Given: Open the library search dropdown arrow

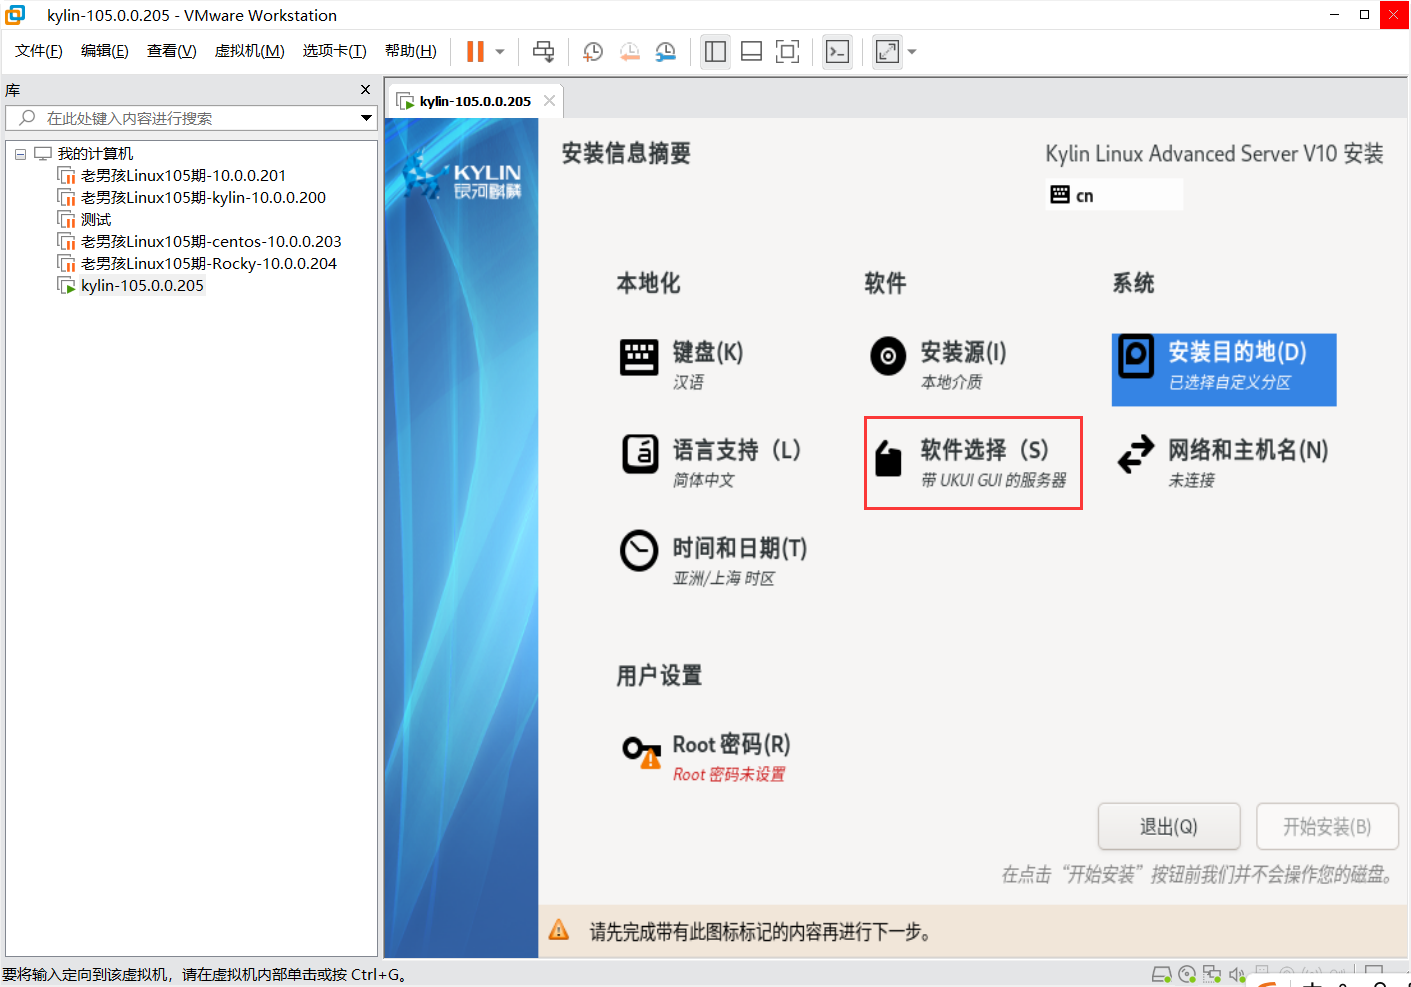Looking at the screenshot, I should click(x=367, y=118).
